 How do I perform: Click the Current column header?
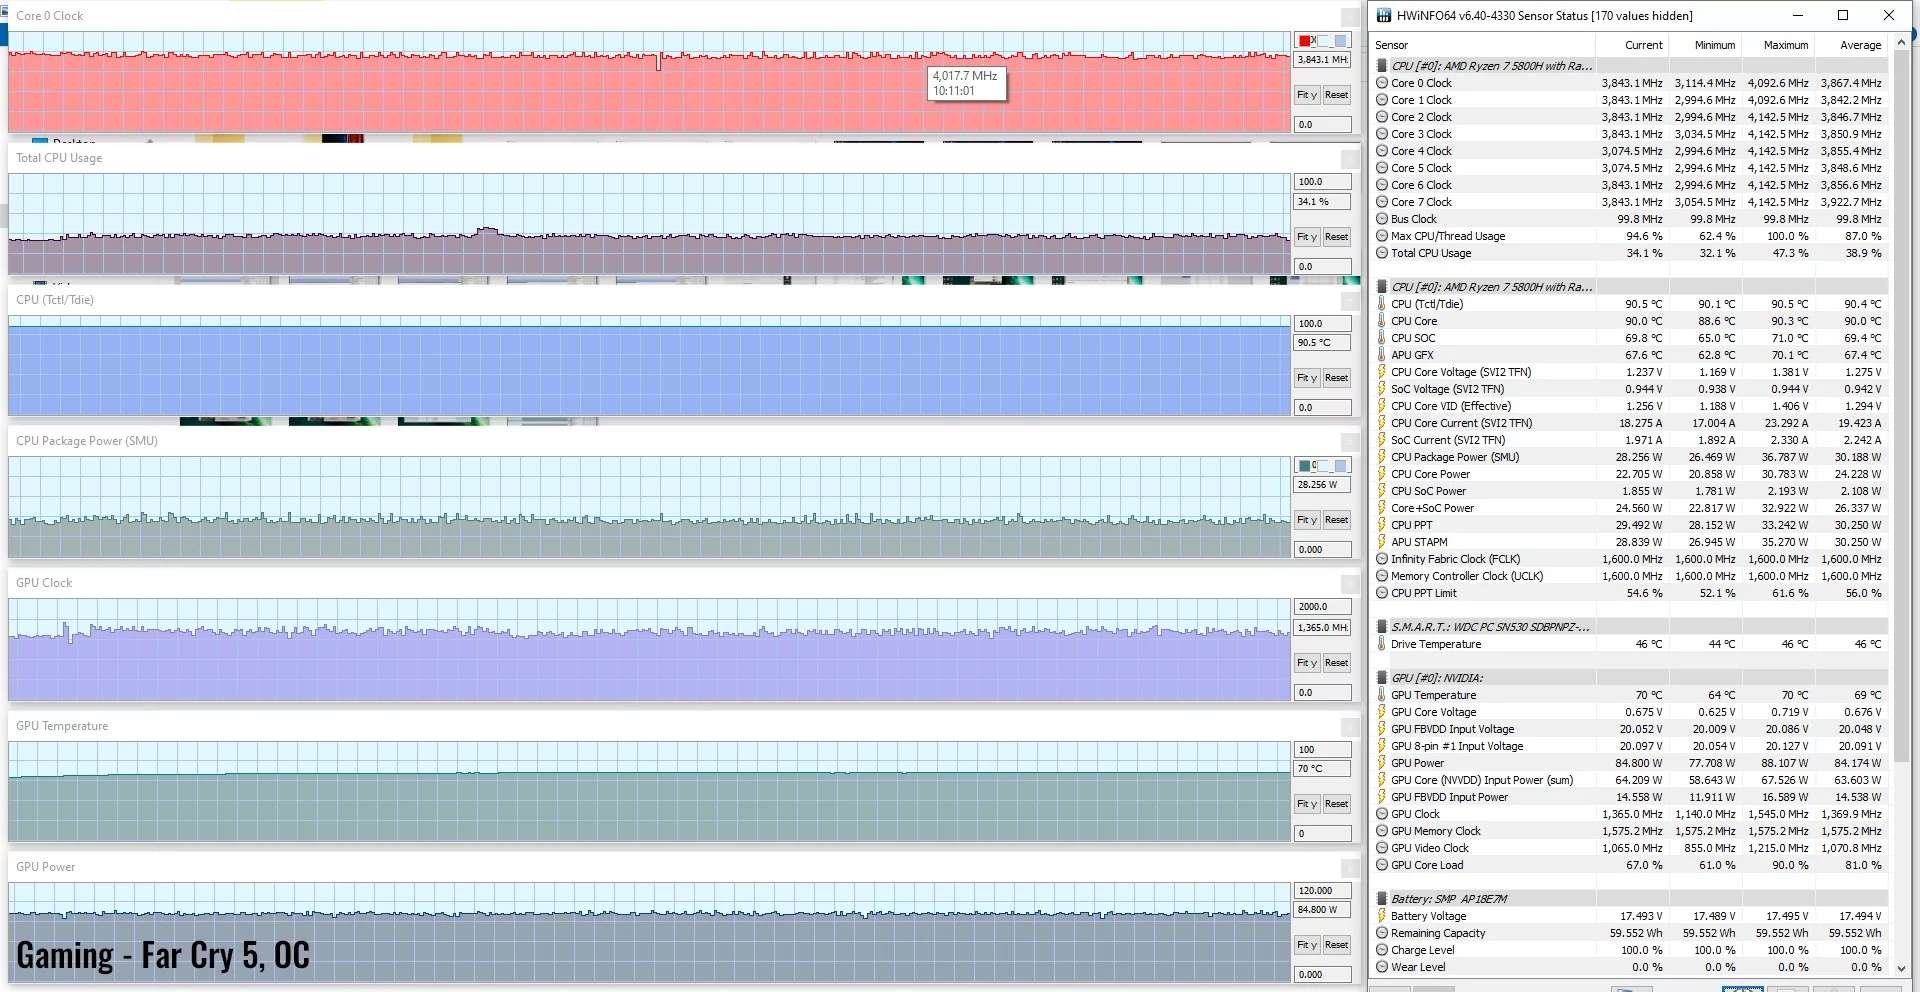[x=1643, y=45]
